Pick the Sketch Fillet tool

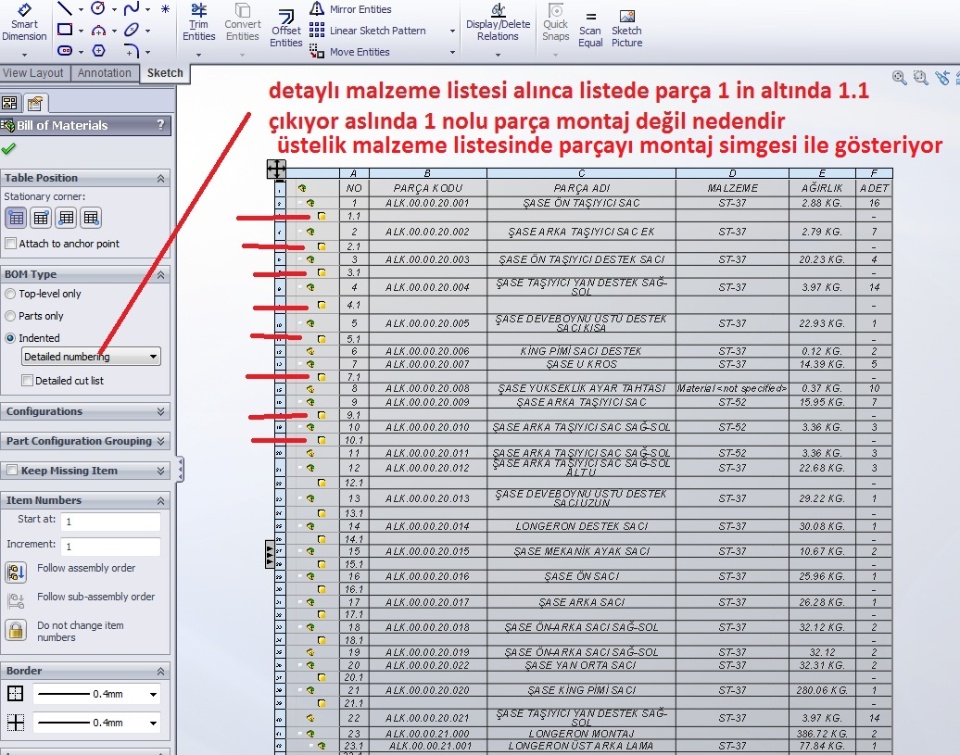132,51
